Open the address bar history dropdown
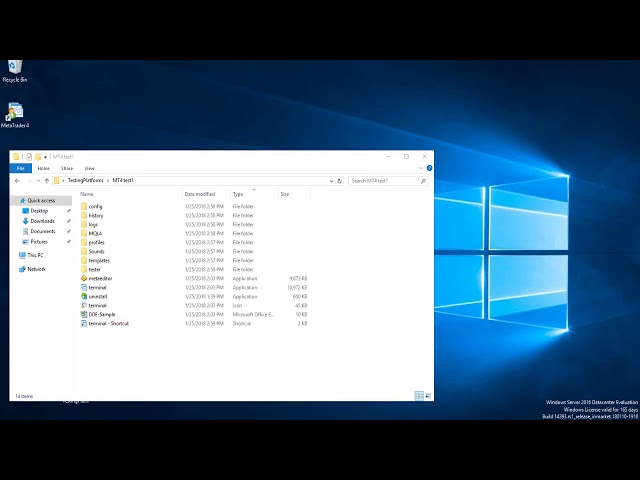640x480 pixels. coord(331,181)
